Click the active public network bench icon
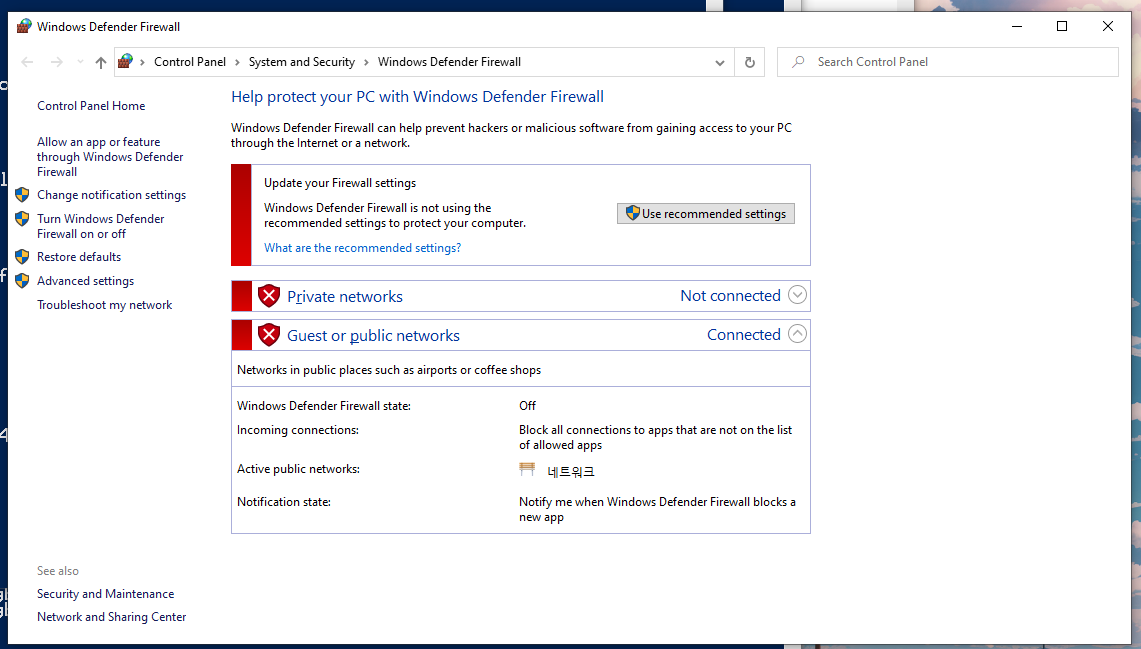The height and width of the screenshot is (649, 1141). [x=527, y=469]
